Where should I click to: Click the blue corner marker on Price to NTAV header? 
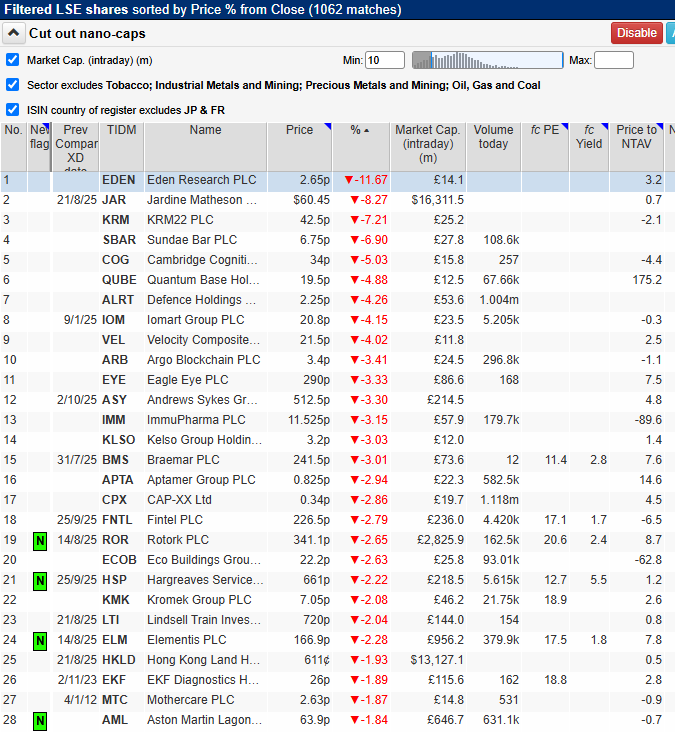[660, 127]
